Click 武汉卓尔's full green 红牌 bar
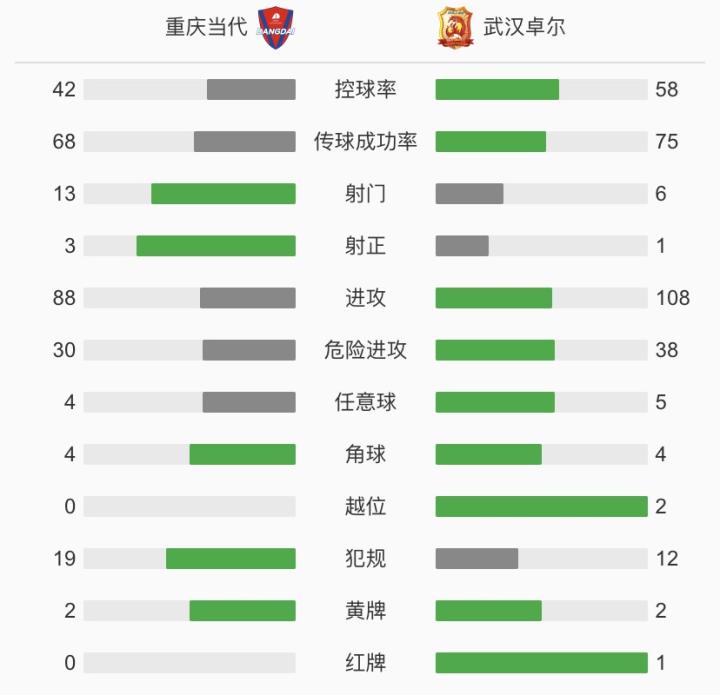The width and height of the screenshot is (720, 695). pos(541,663)
